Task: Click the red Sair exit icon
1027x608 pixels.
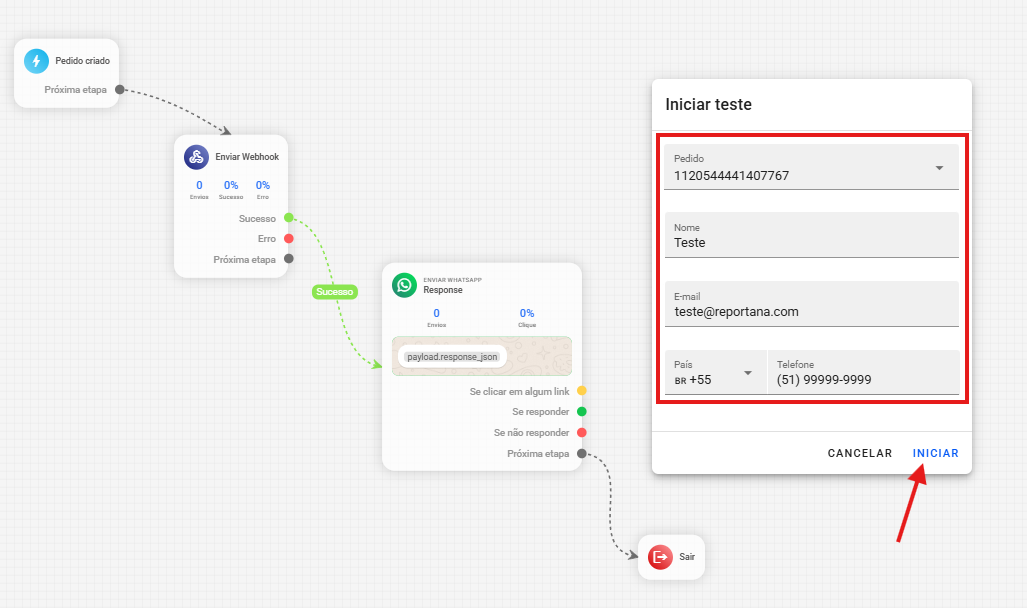Action: [660, 557]
